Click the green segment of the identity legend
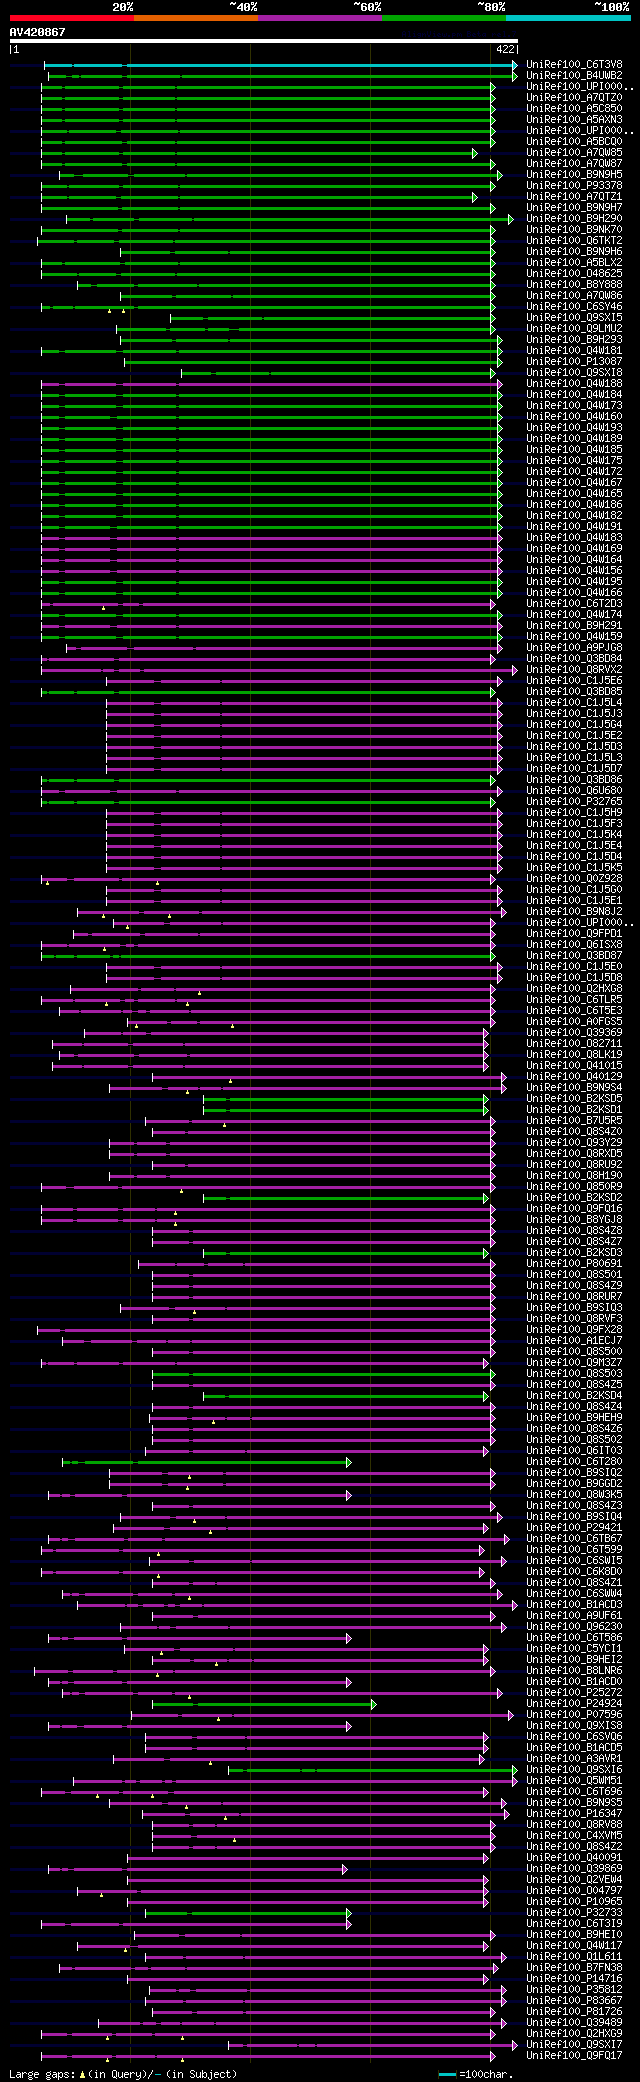Image resolution: width=640 pixels, height=2082 pixels. [x=444, y=18]
